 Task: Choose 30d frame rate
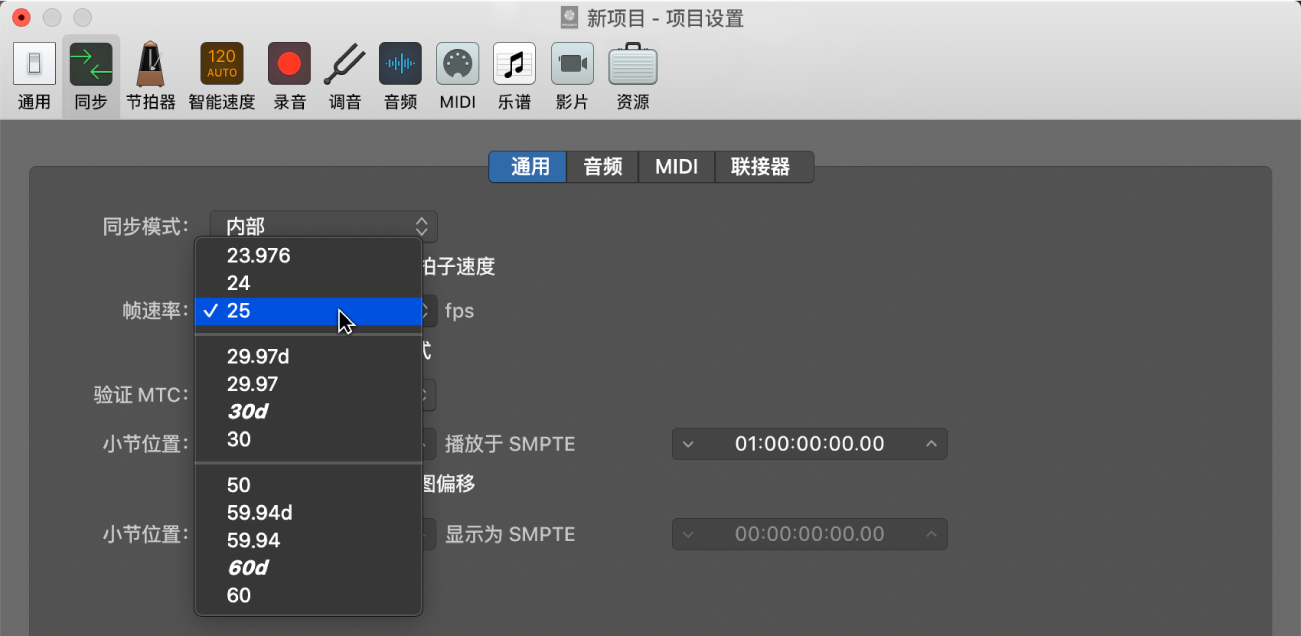tap(308, 412)
